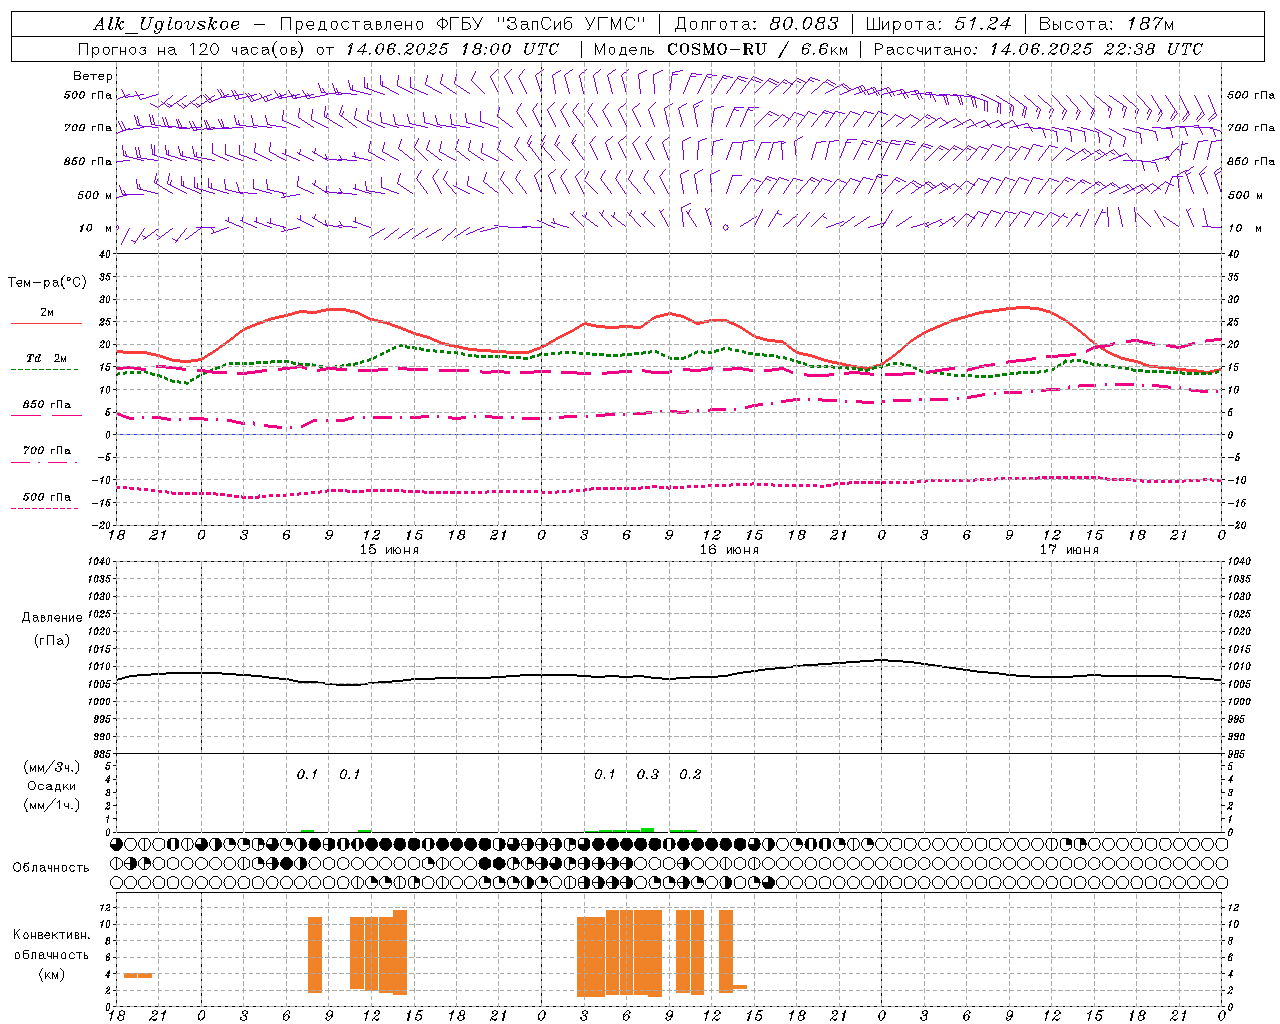Image resolution: width=1280 pixels, height=1024 pixels.
Task: Click the 1040 pressure axis label on left
Action: (x=98, y=562)
